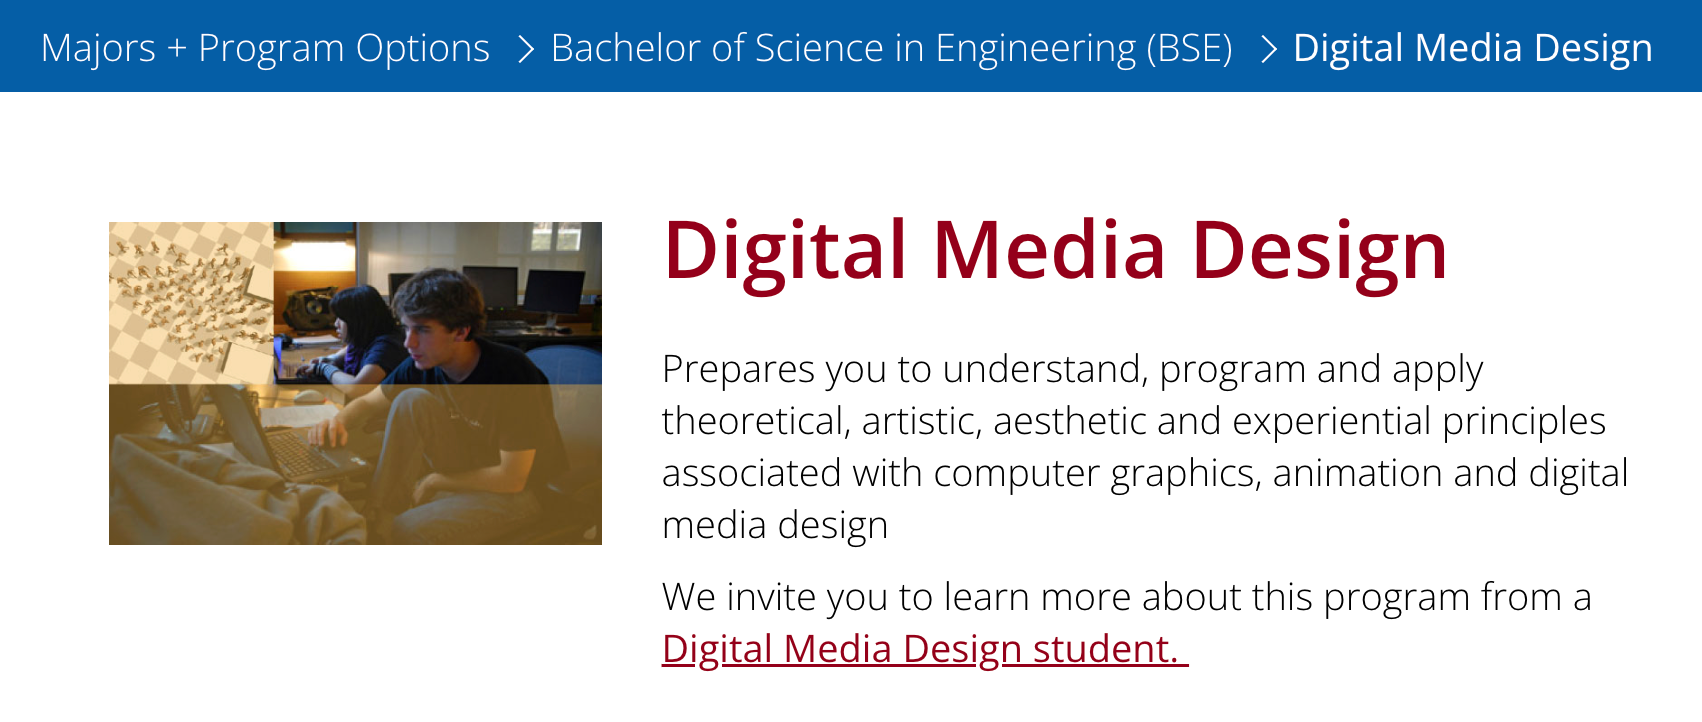Click the checkerboard animation in the photo
The image size is (1702, 722).
(185, 290)
